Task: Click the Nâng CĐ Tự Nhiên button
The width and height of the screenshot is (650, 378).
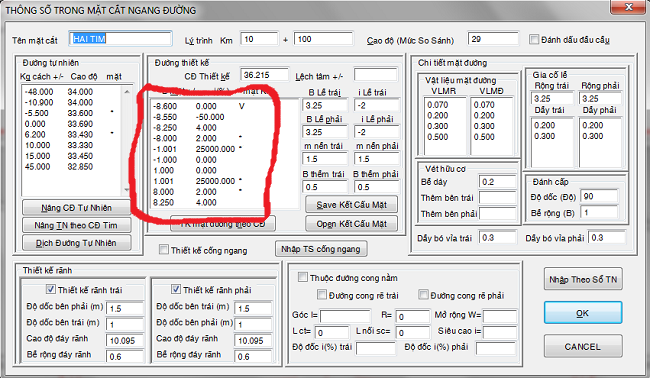Action: [x=77, y=208]
